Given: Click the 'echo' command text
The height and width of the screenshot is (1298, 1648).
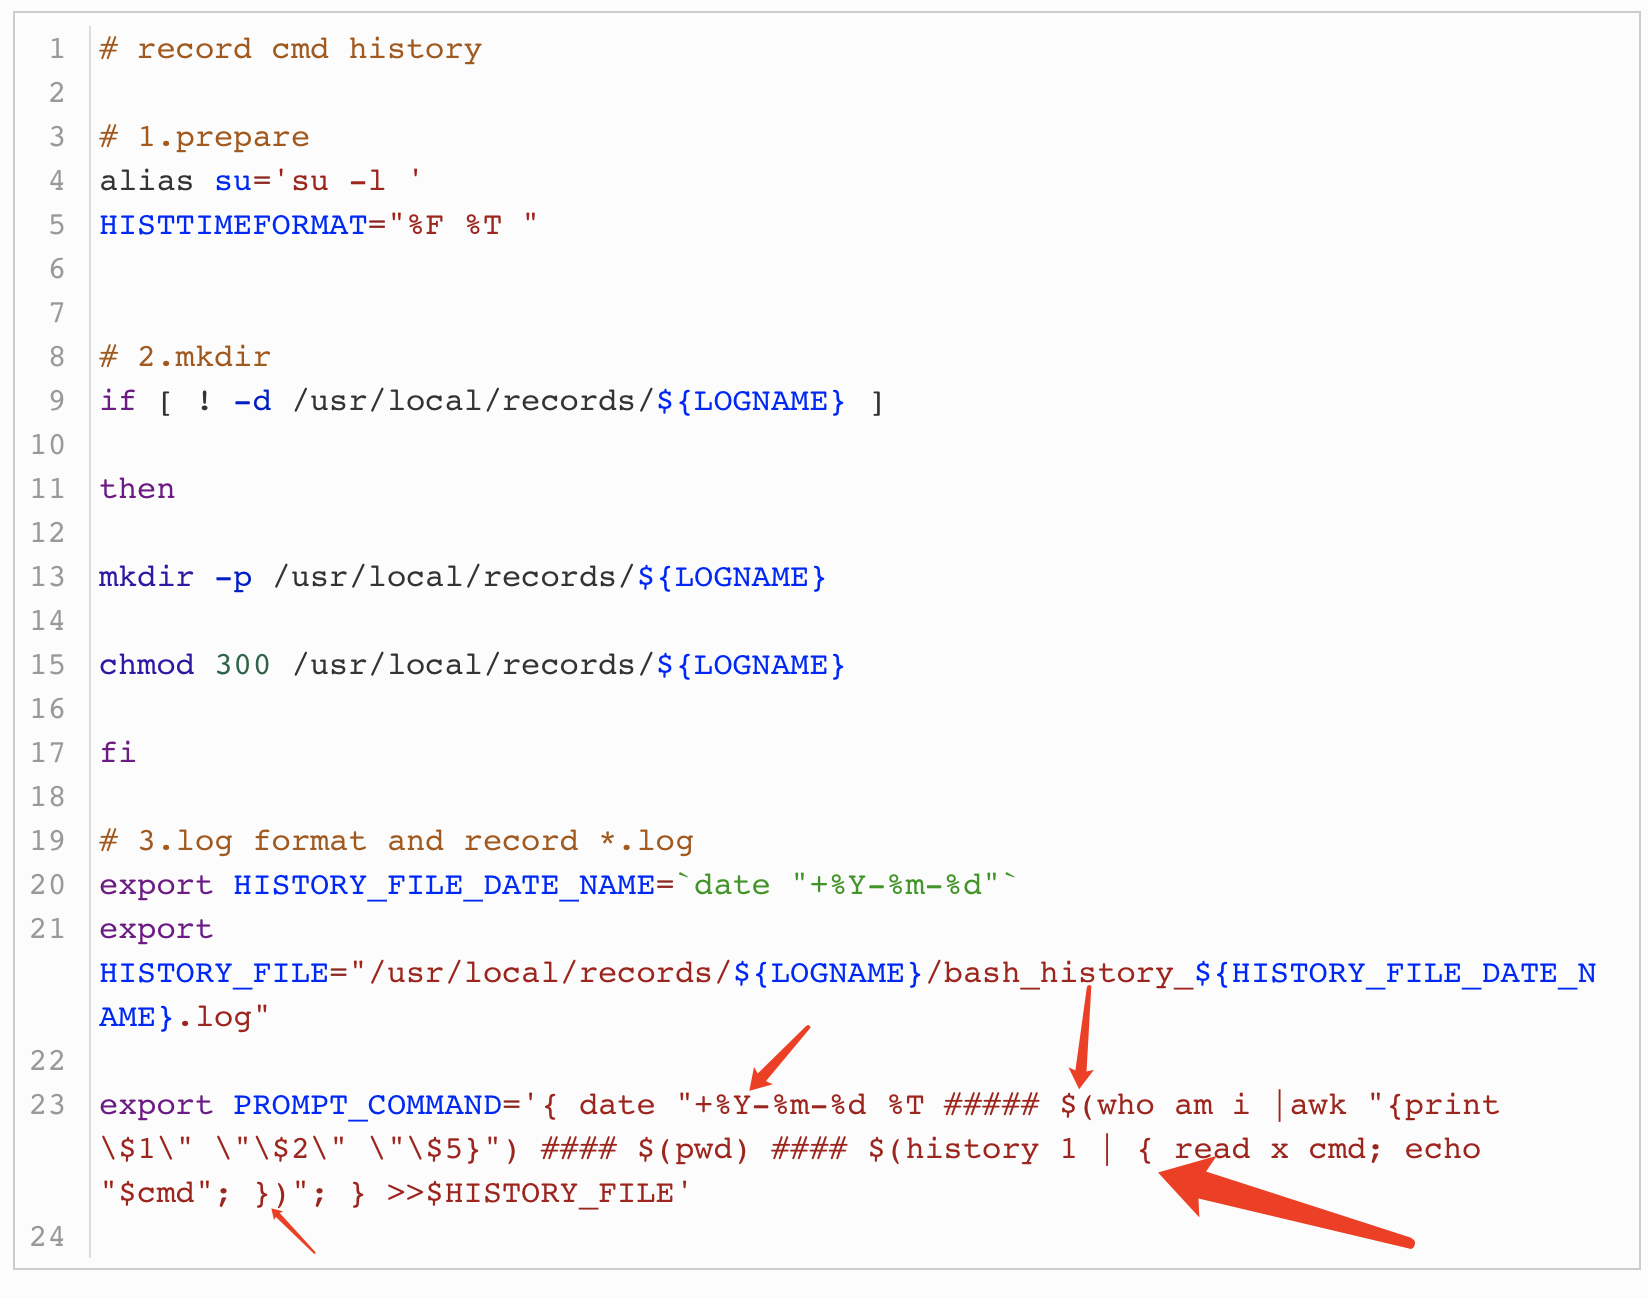Looking at the screenshot, I should pos(1442,1149).
